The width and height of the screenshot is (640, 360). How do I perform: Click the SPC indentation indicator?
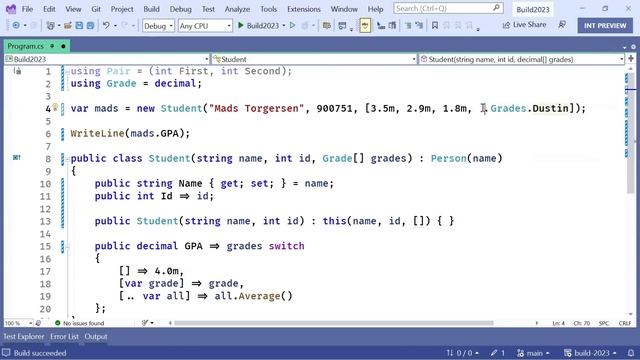(x=604, y=323)
